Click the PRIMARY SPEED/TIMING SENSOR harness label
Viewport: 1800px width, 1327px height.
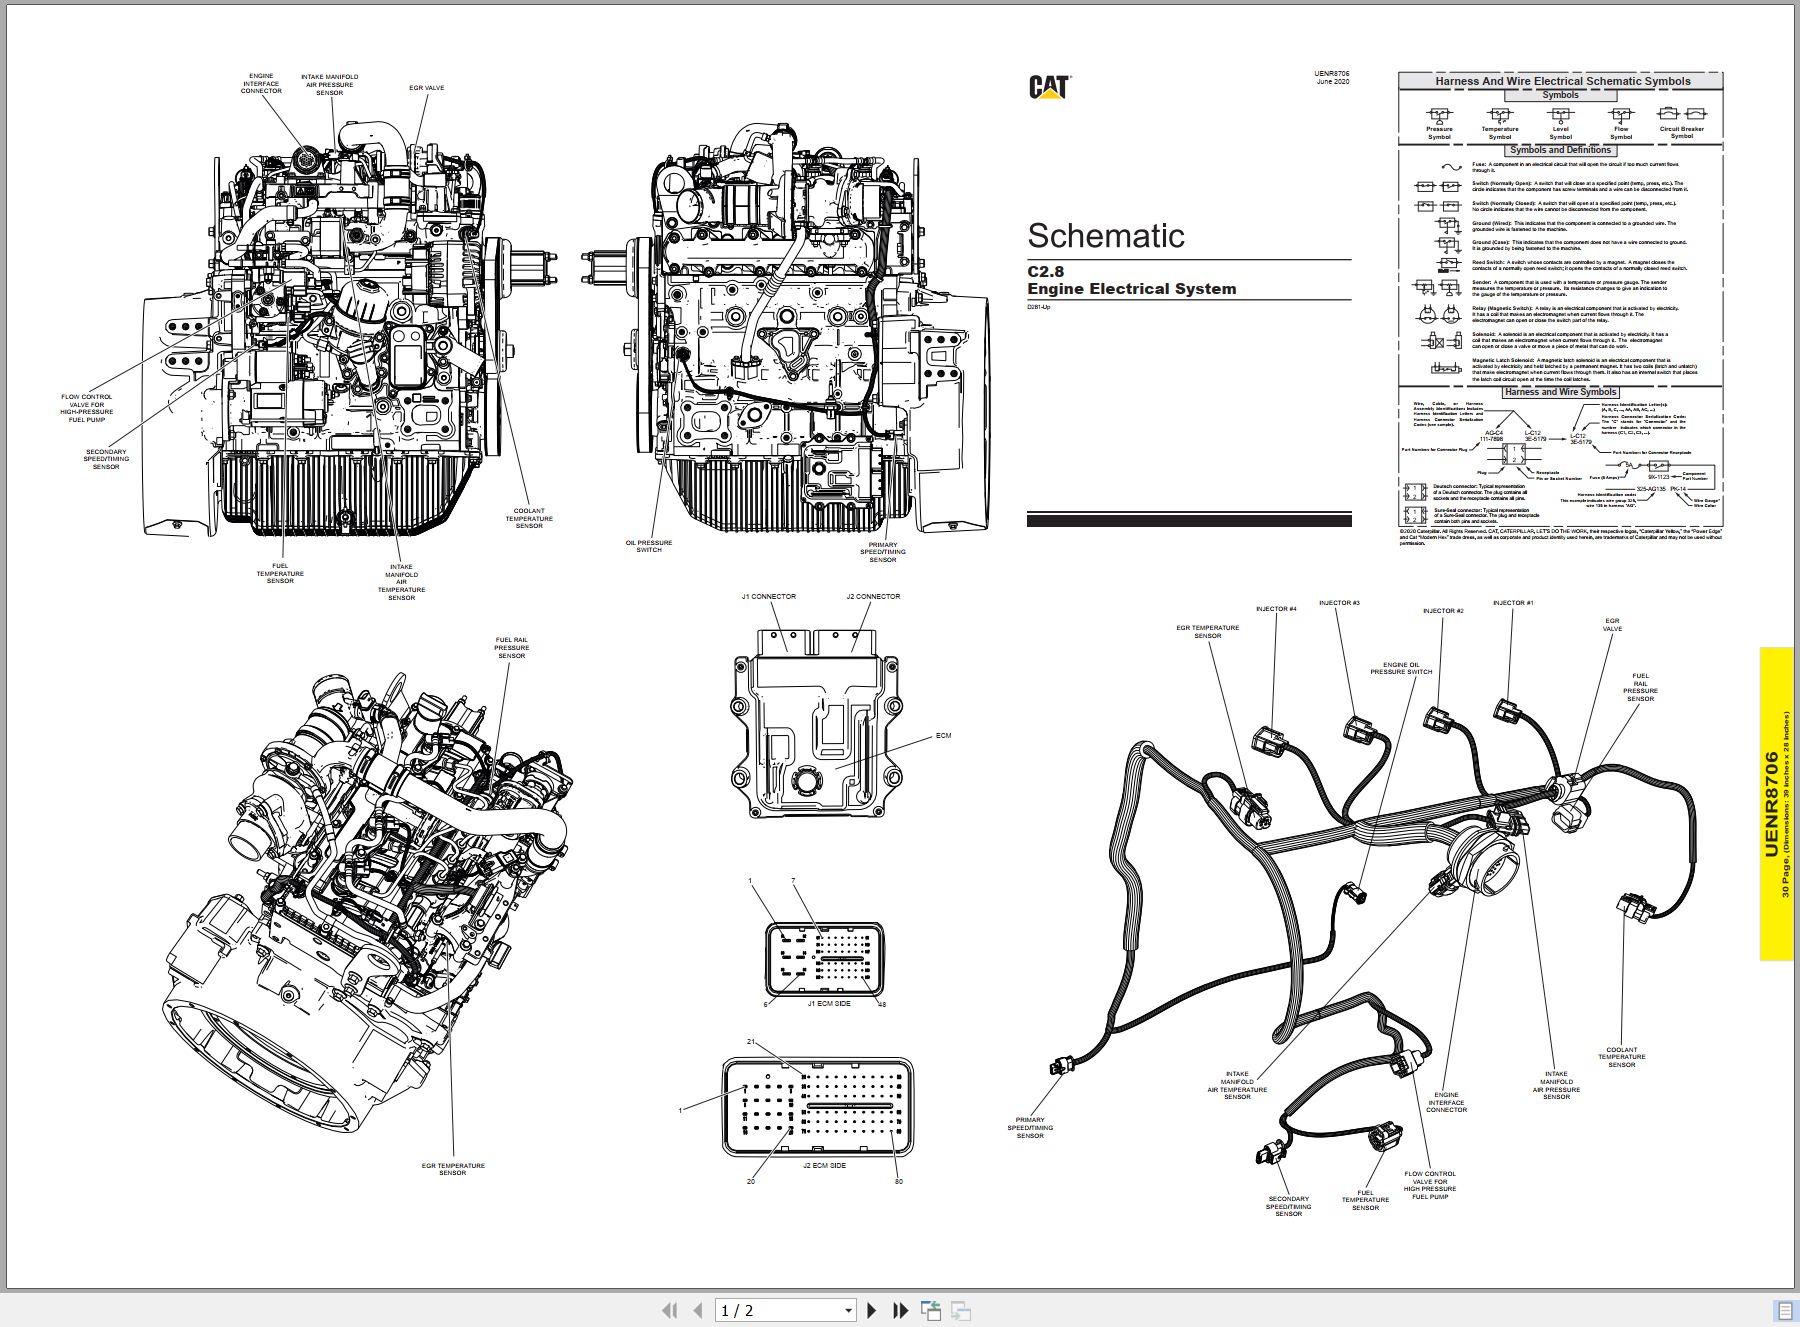pos(1030,1128)
